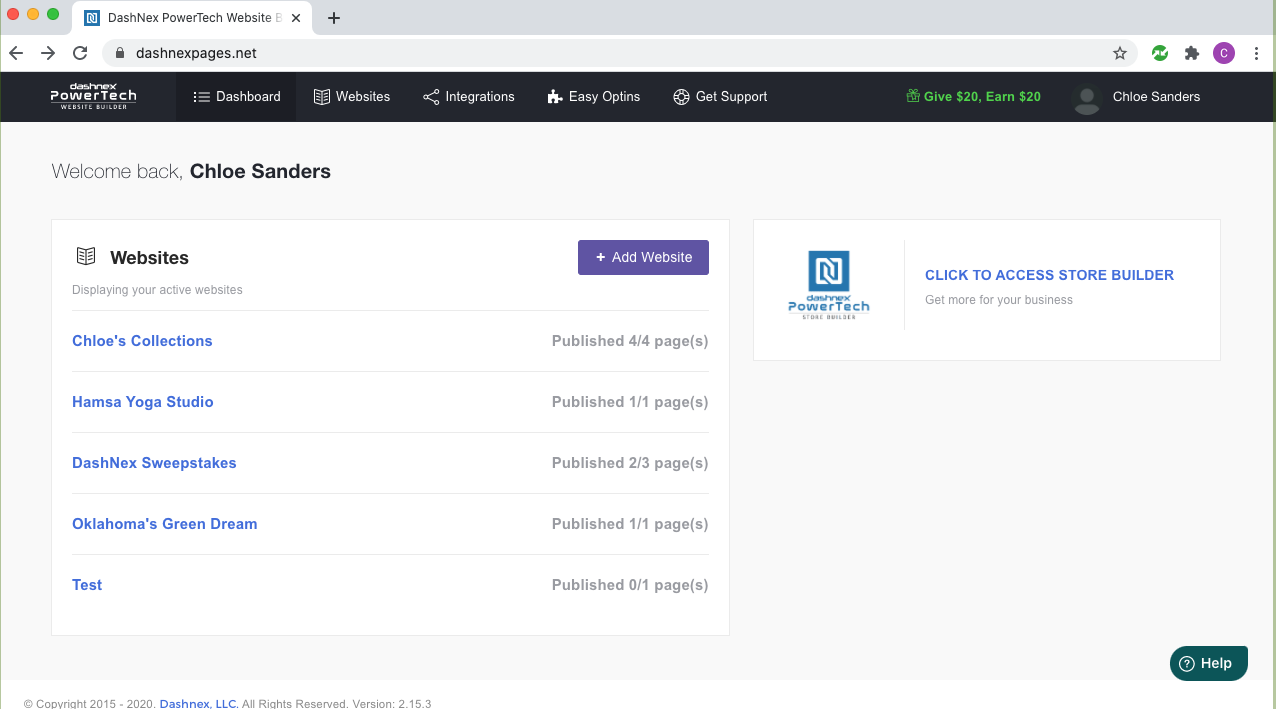Open the Chloe Sanders account menu
Image resolution: width=1276 pixels, height=709 pixels.
(x=1156, y=97)
